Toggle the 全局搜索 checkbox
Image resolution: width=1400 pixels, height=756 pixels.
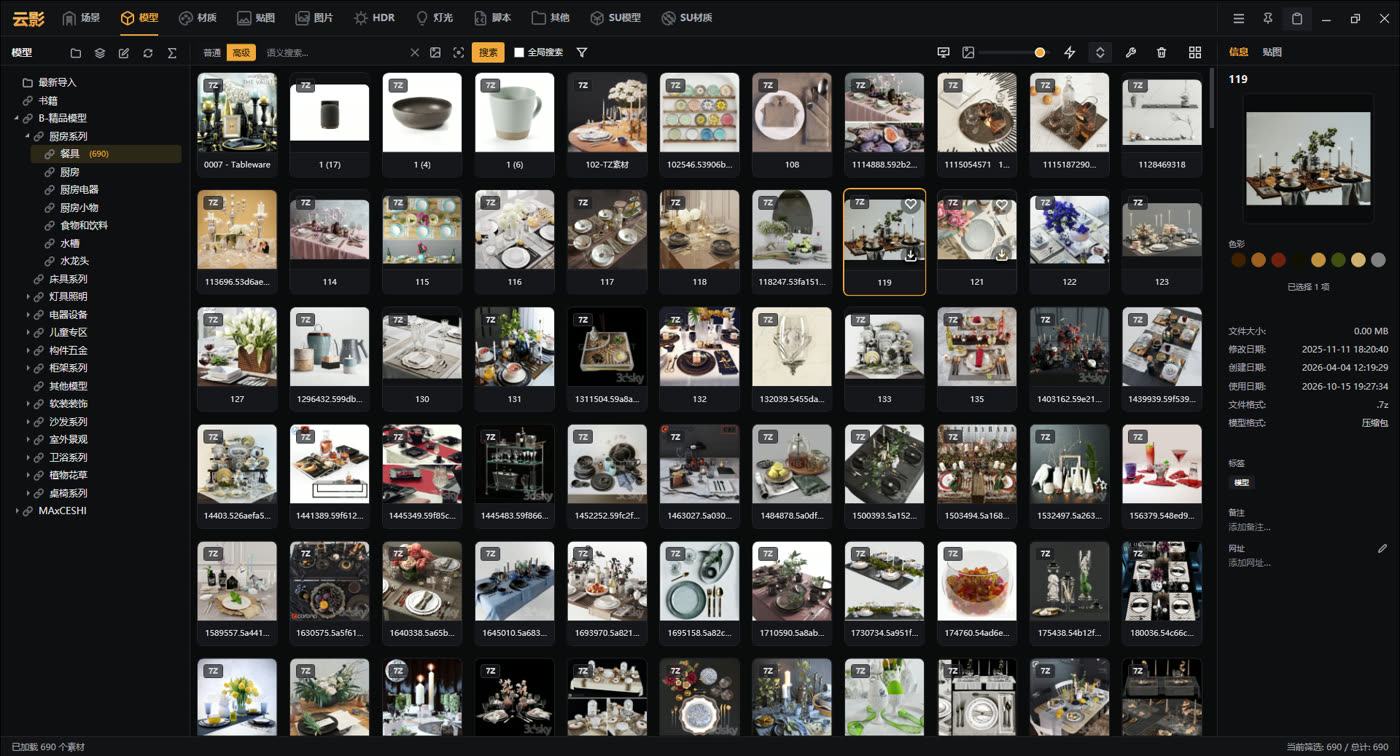pyautogui.click(x=519, y=53)
